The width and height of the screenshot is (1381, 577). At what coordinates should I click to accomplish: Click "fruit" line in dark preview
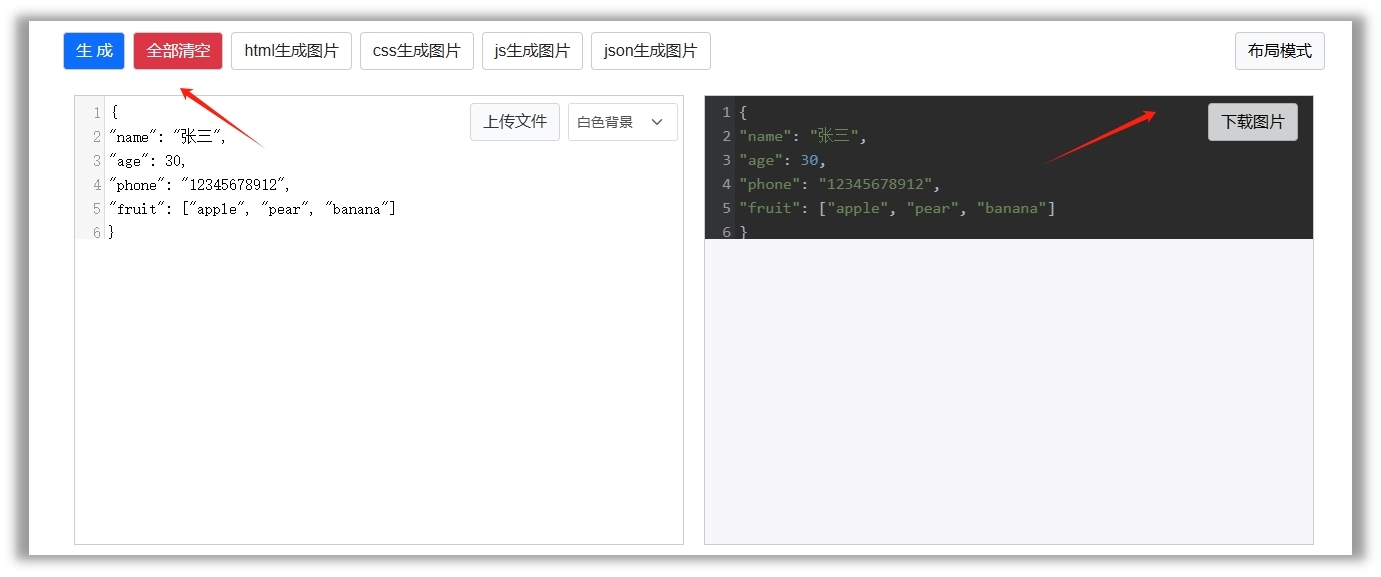pyautogui.click(x=897, y=208)
